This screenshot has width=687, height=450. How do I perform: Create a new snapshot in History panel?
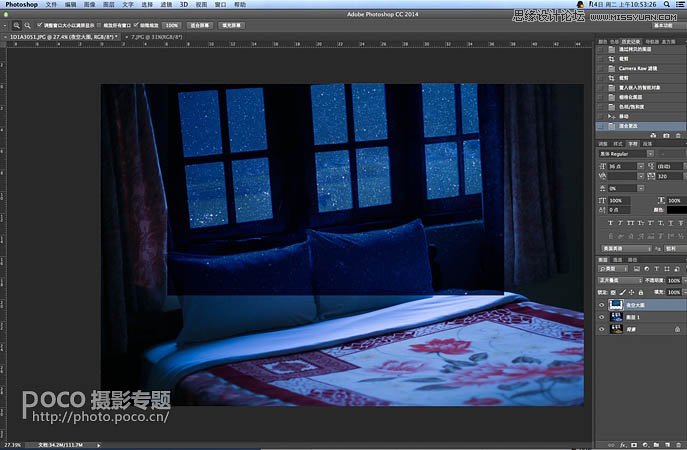666,135
